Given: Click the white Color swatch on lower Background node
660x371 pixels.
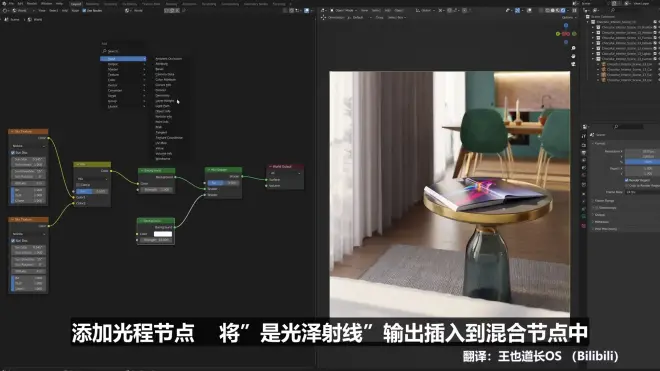Looking at the screenshot, I should (x=163, y=234).
